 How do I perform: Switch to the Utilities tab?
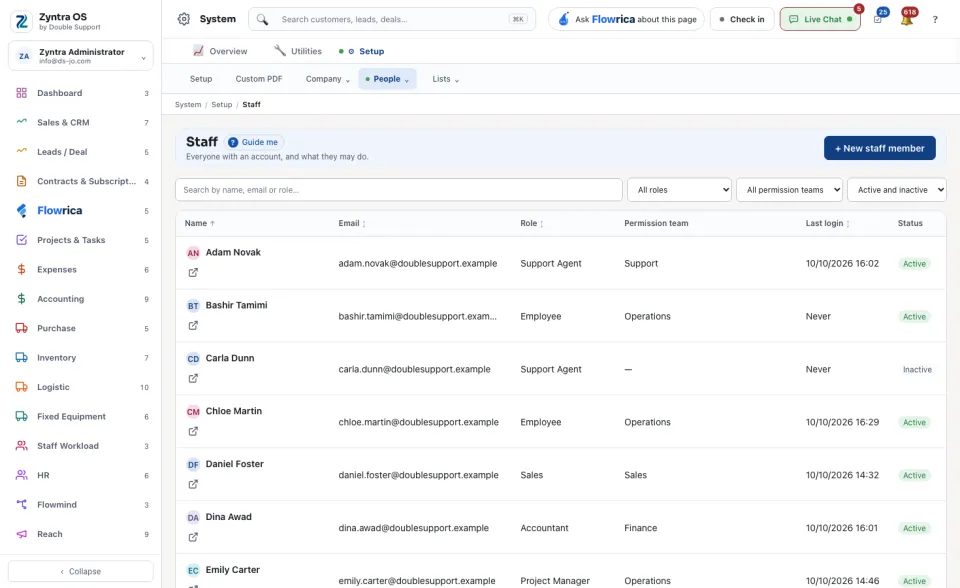click(x=298, y=51)
